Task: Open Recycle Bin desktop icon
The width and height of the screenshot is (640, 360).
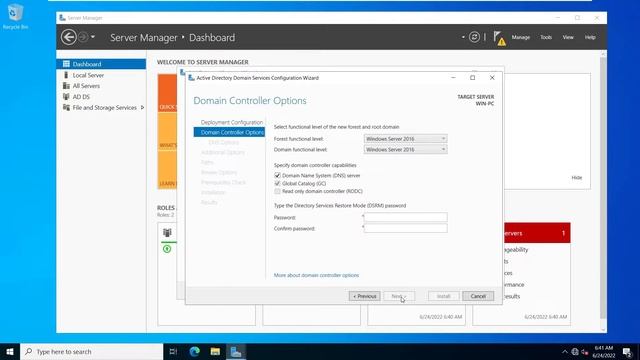Action: pos(15,17)
